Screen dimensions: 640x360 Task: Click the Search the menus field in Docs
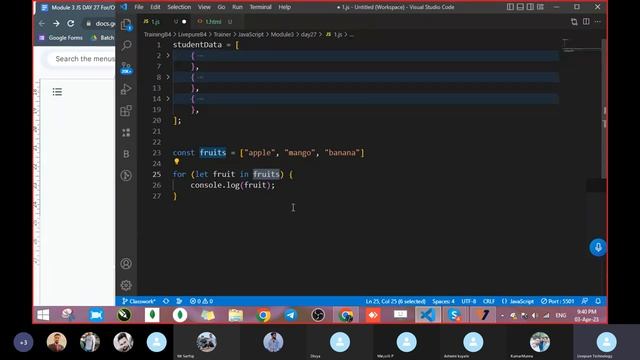pyautogui.click(x=82, y=59)
